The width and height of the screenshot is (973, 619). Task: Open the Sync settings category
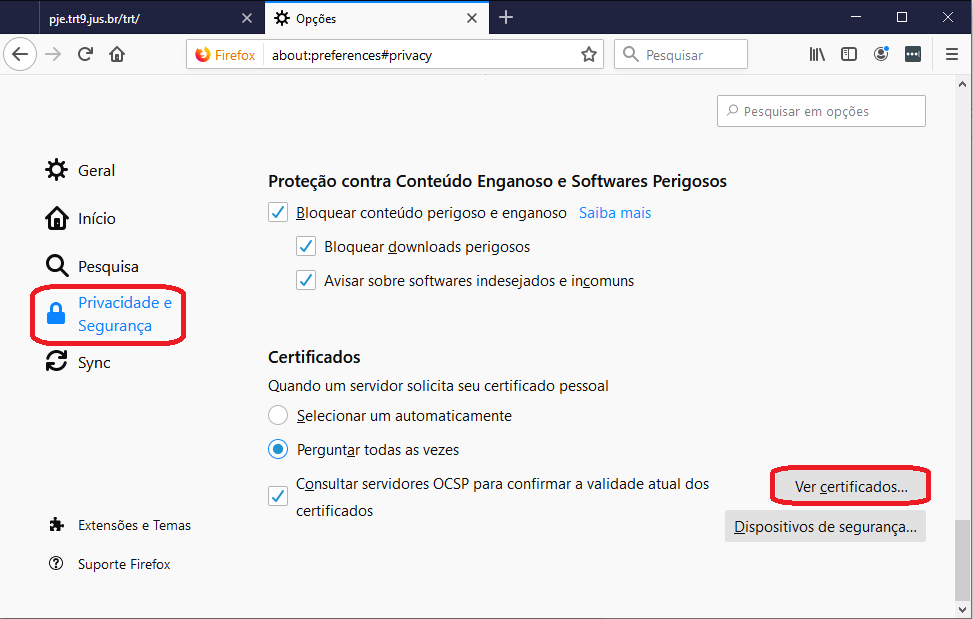coord(78,362)
